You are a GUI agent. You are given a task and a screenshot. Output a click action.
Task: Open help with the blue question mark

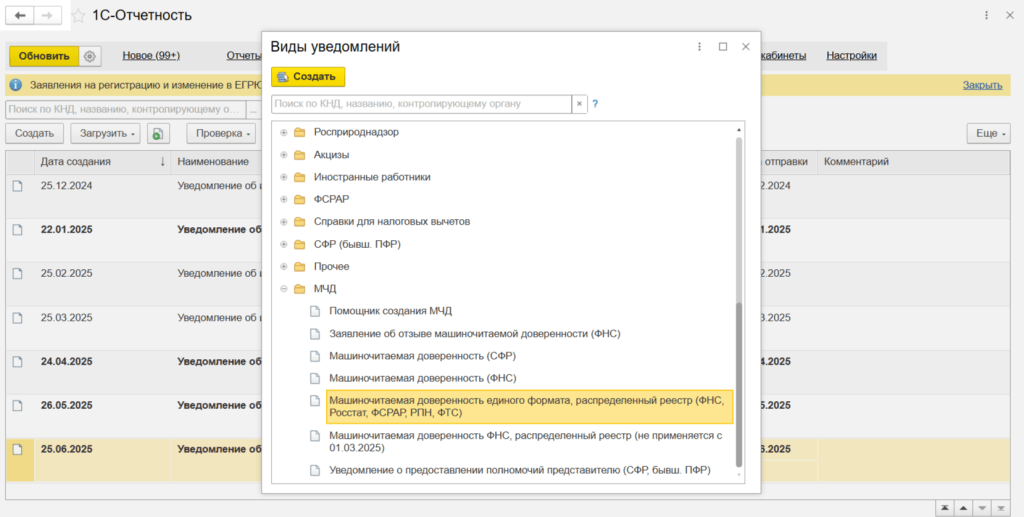tap(595, 104)
